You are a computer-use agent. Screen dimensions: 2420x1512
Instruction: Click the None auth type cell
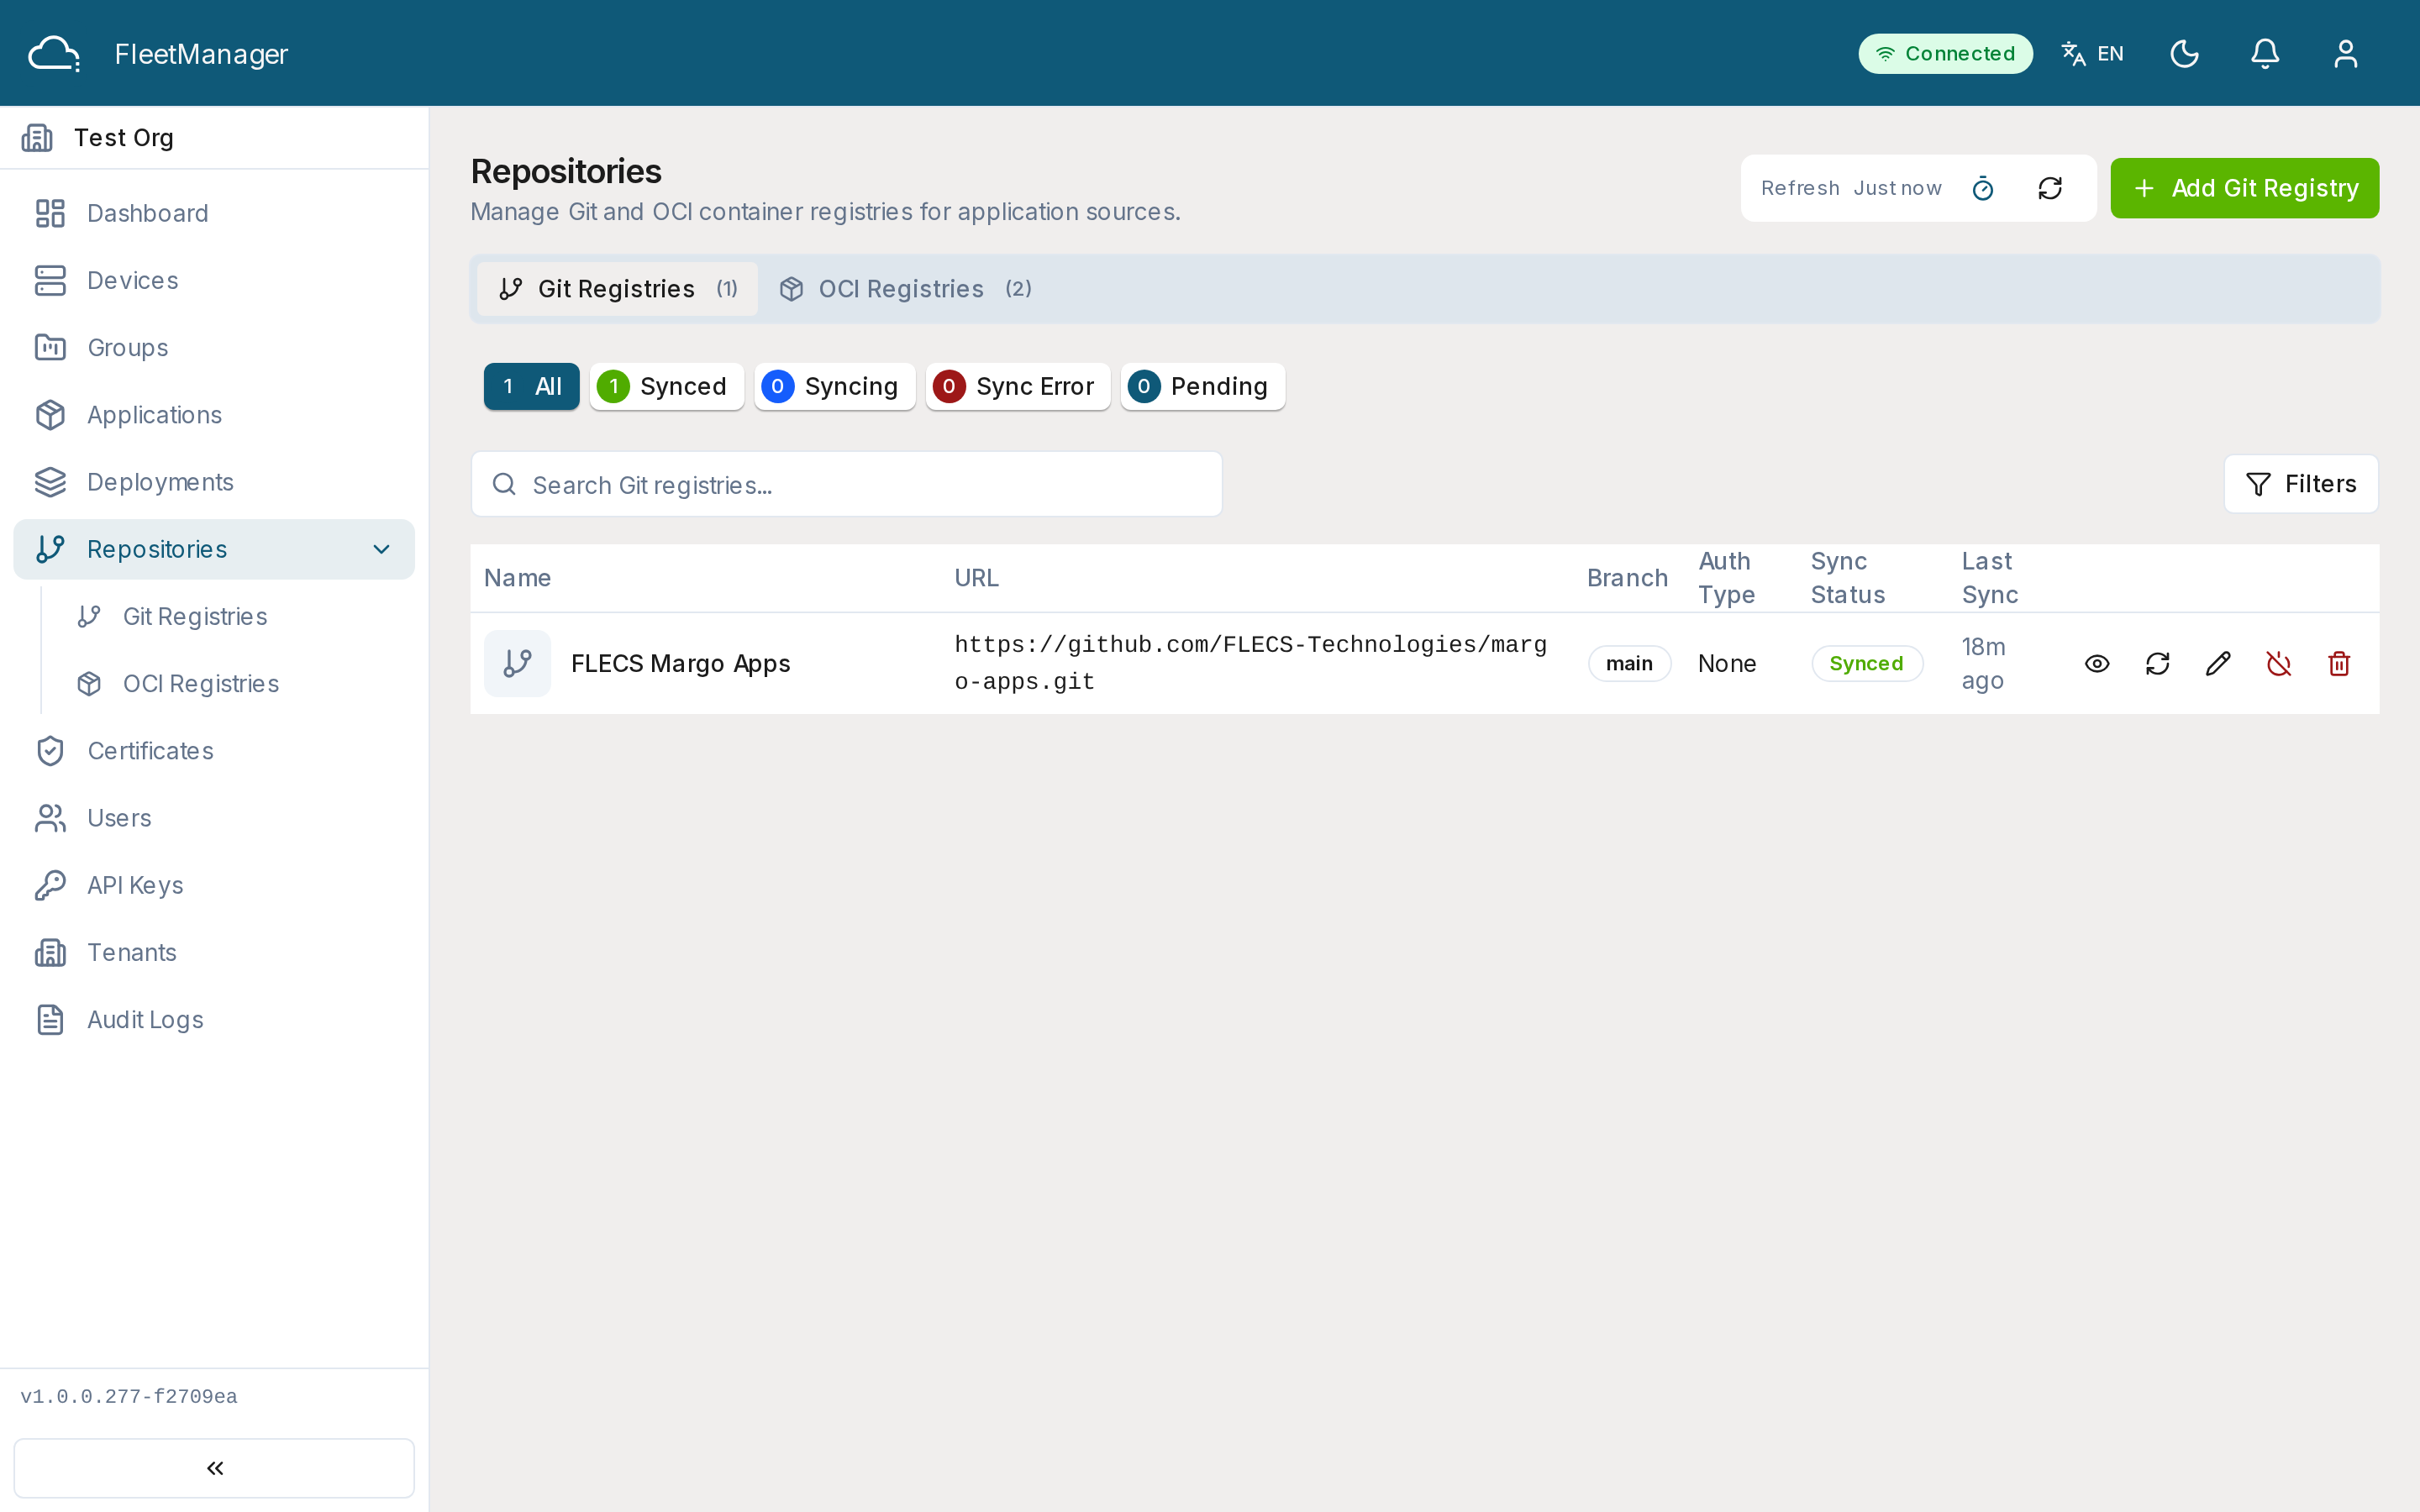click(1726, 664)
